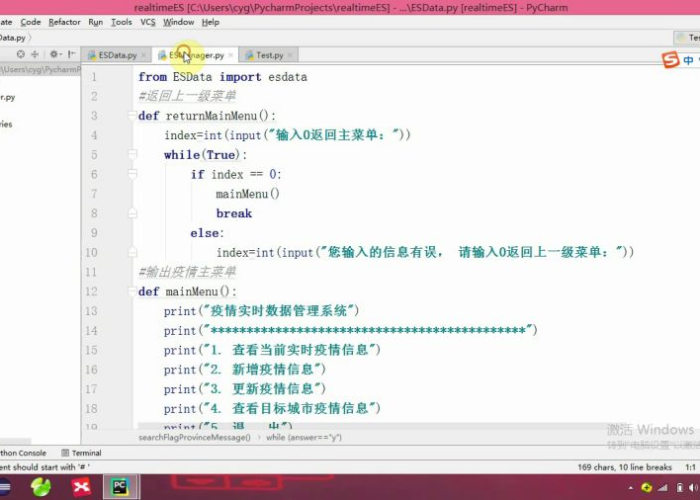Viewport: 700px width, 500px height.
Task: Click print line '2. 新增疫情信息'
Action: (245, 369)
